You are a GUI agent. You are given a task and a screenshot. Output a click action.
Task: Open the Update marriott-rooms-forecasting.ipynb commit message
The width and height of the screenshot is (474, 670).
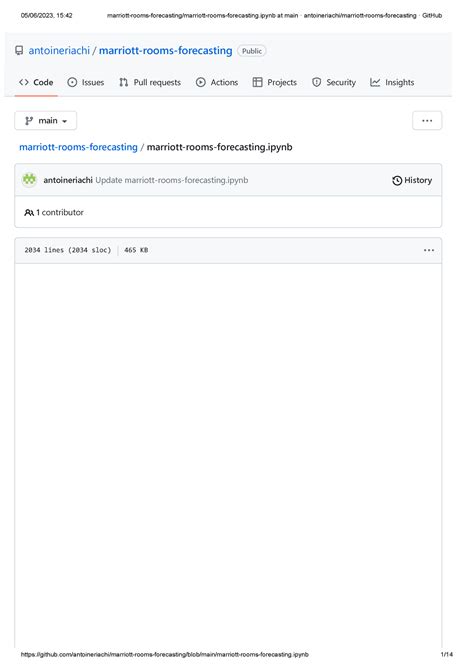[171, 180]
